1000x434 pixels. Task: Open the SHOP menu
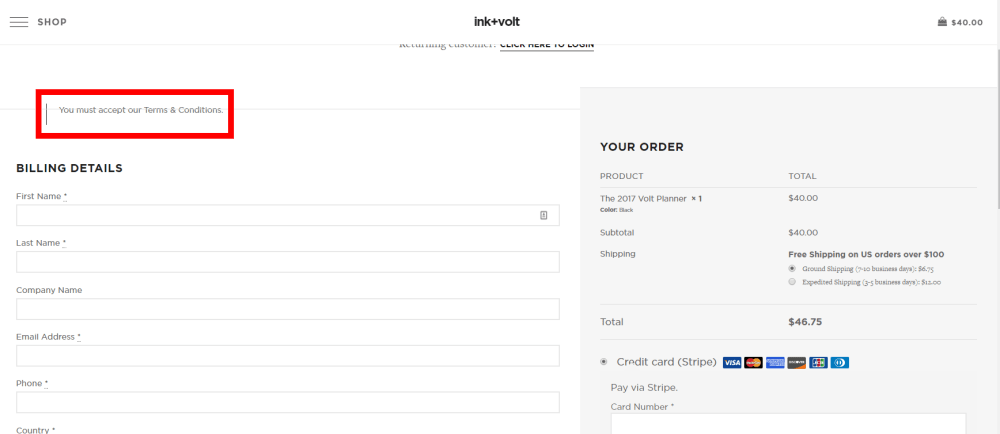52,22
